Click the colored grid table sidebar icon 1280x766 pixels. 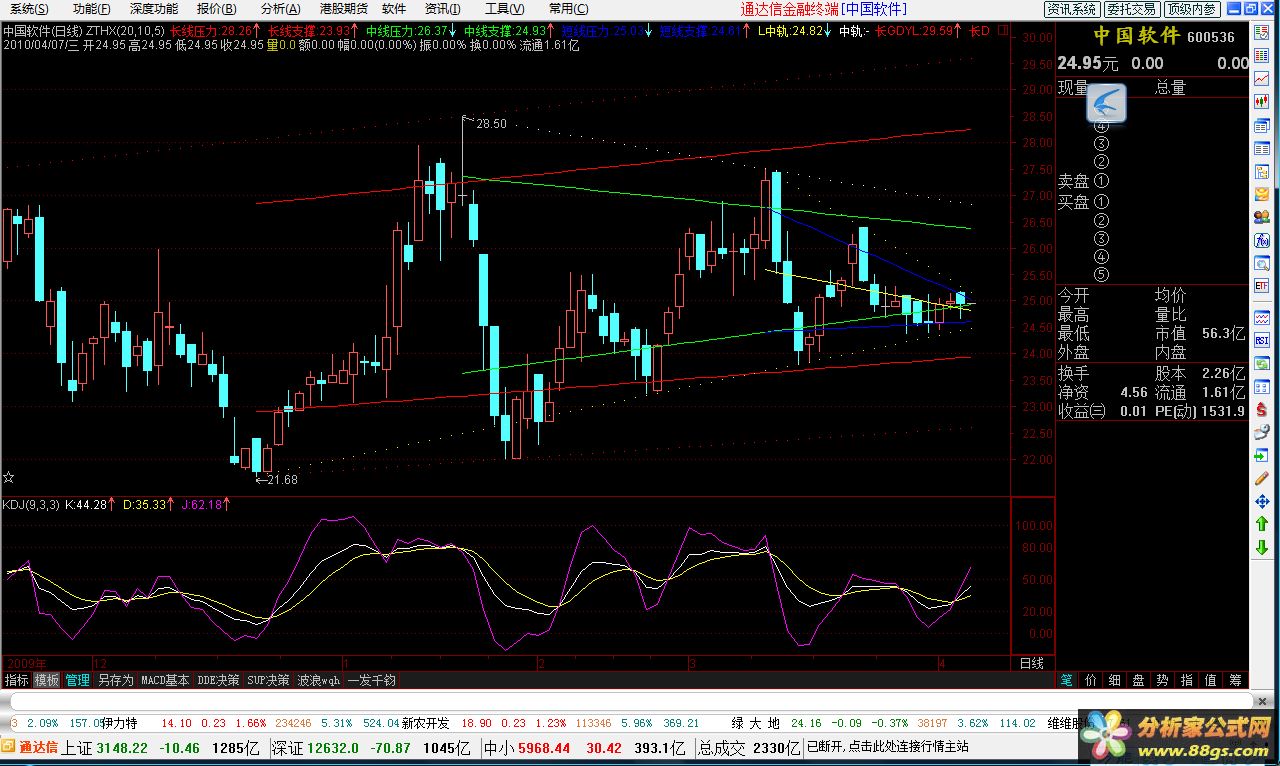click(1262, 54)
